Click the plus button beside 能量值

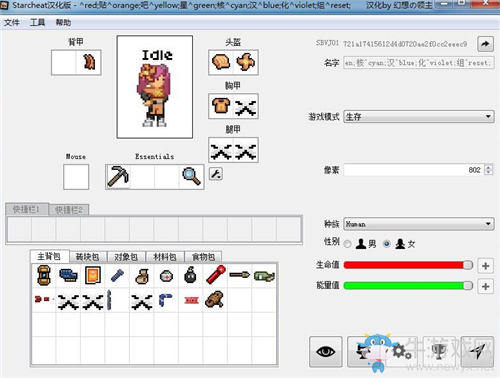[x=485, y=286]
